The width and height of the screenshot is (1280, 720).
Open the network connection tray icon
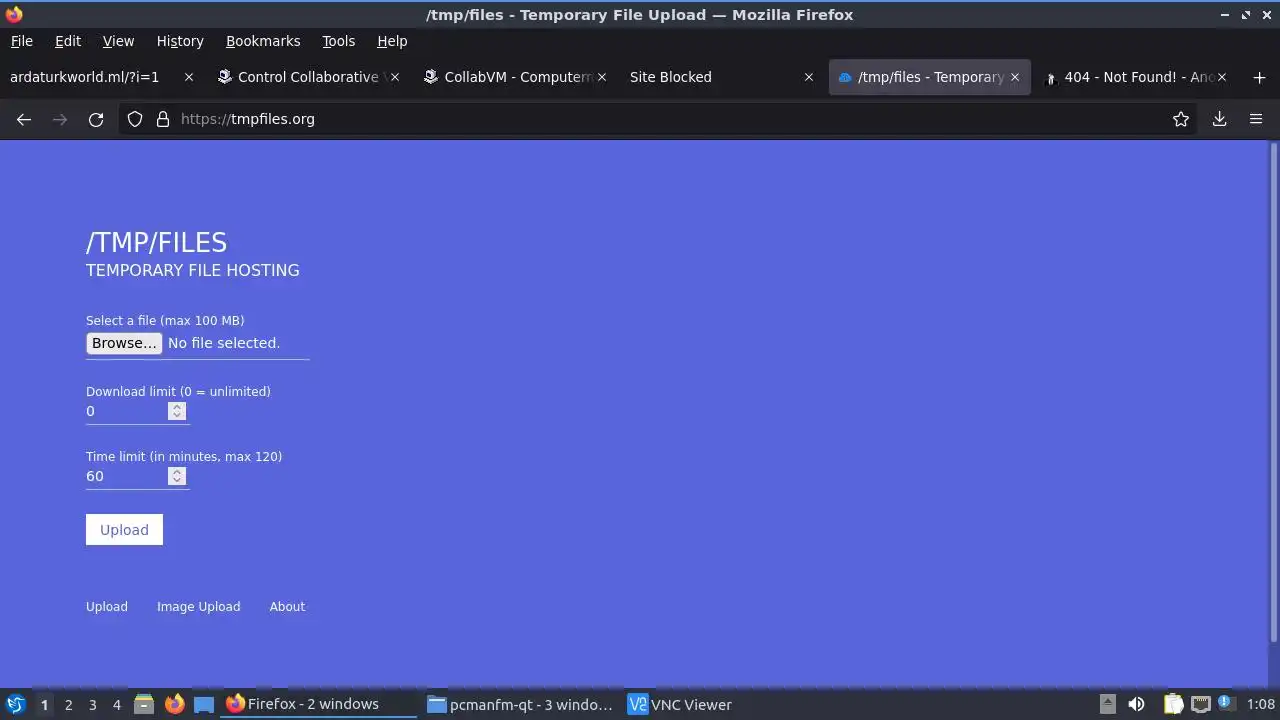click(1201, 705)
